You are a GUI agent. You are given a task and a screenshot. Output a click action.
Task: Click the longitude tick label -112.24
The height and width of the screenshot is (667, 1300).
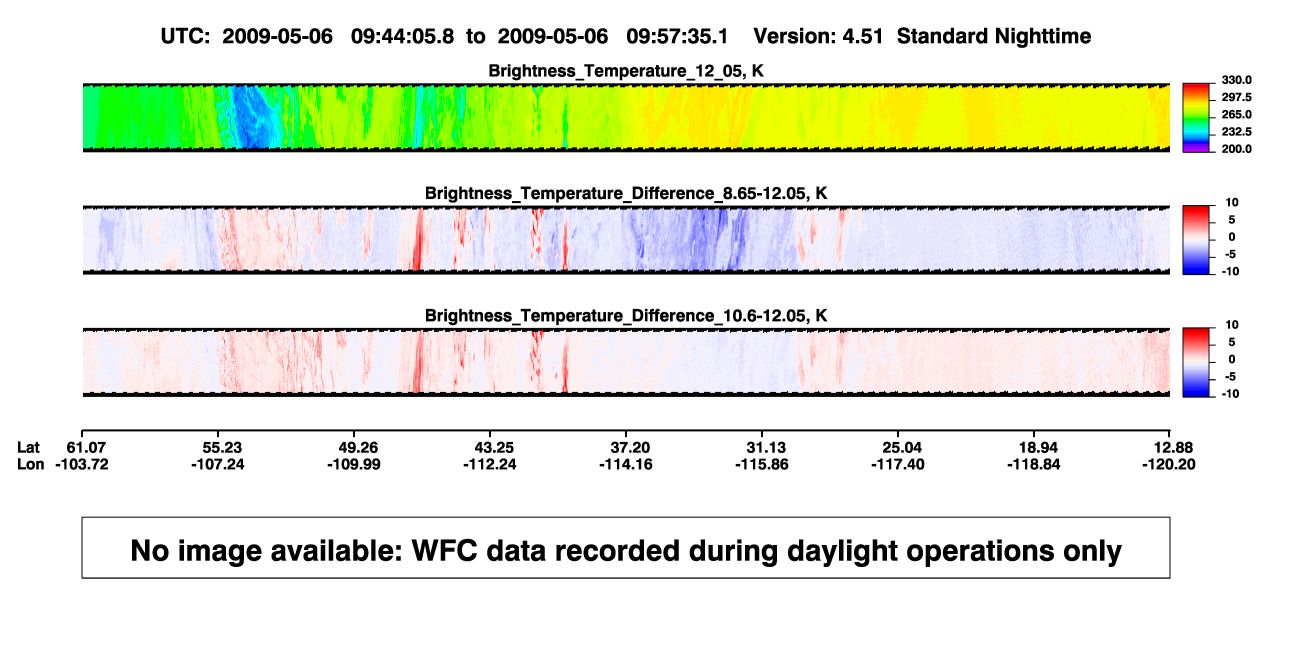point(490,464)
